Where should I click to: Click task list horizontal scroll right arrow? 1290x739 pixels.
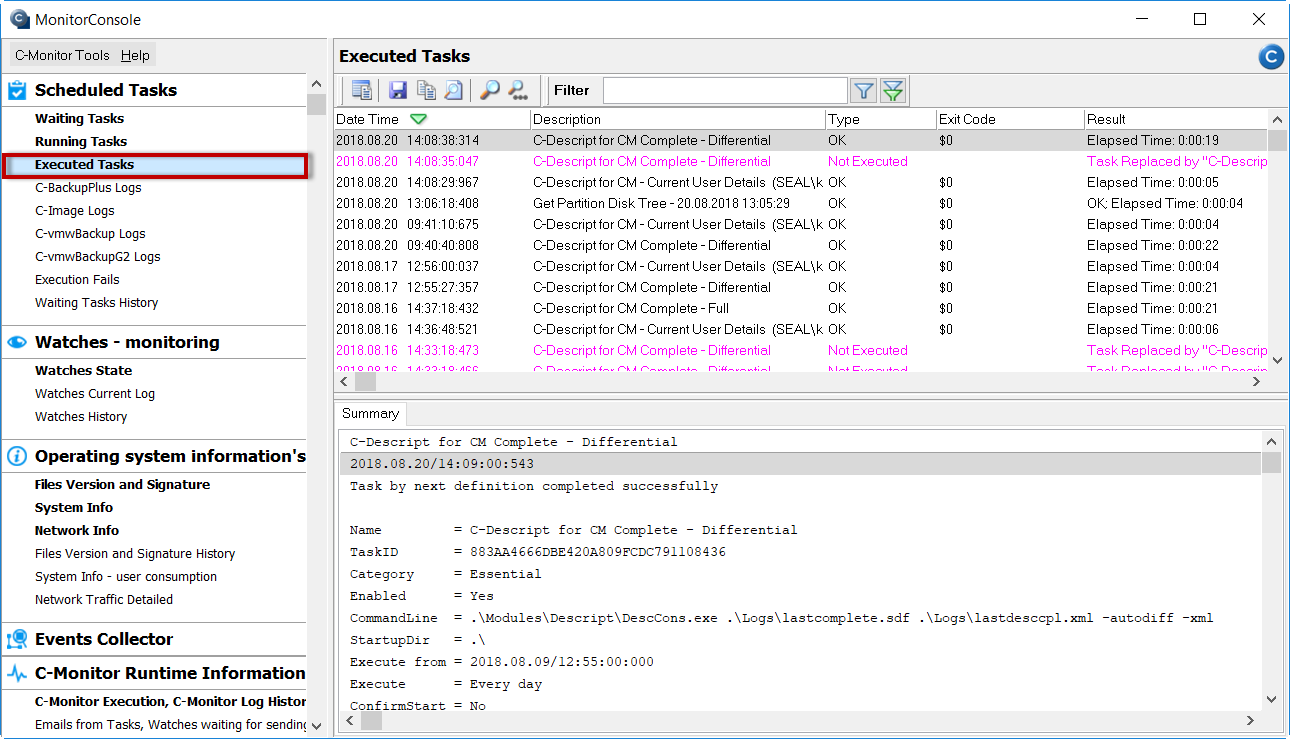(x=1258, y=381)
